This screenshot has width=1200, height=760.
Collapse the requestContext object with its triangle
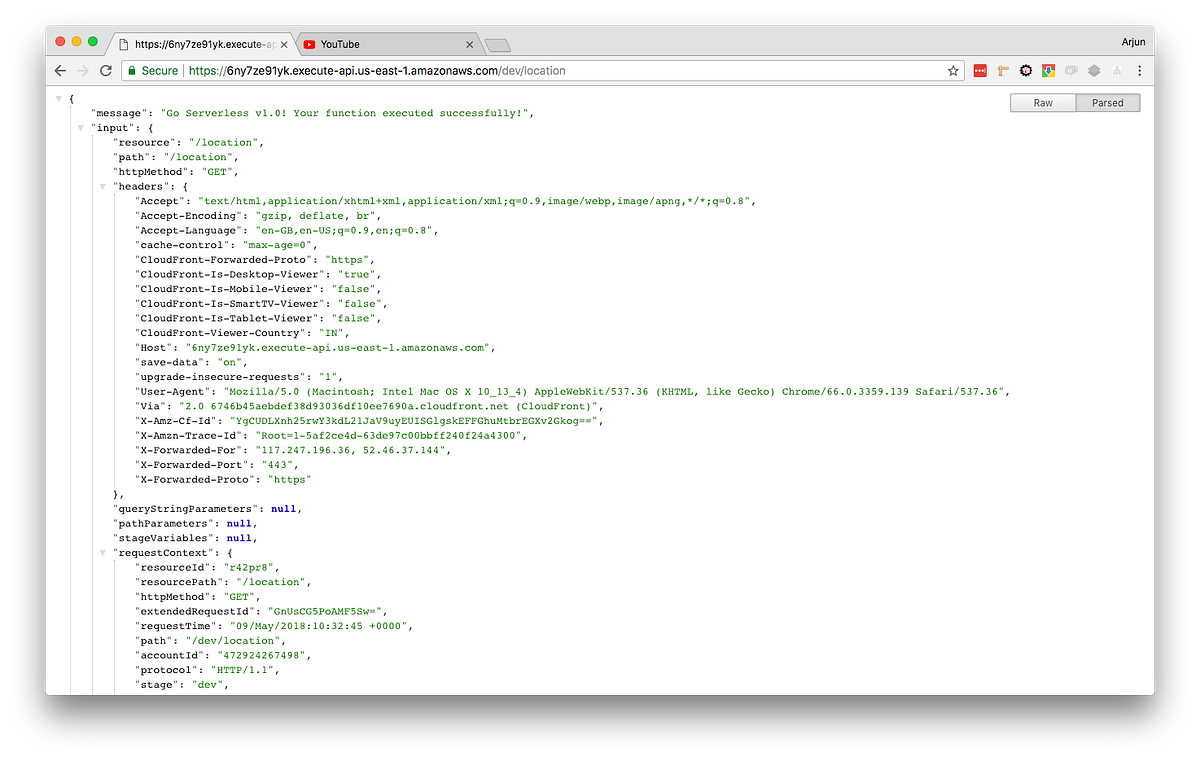pyautogui.click(x=102, y=552)
